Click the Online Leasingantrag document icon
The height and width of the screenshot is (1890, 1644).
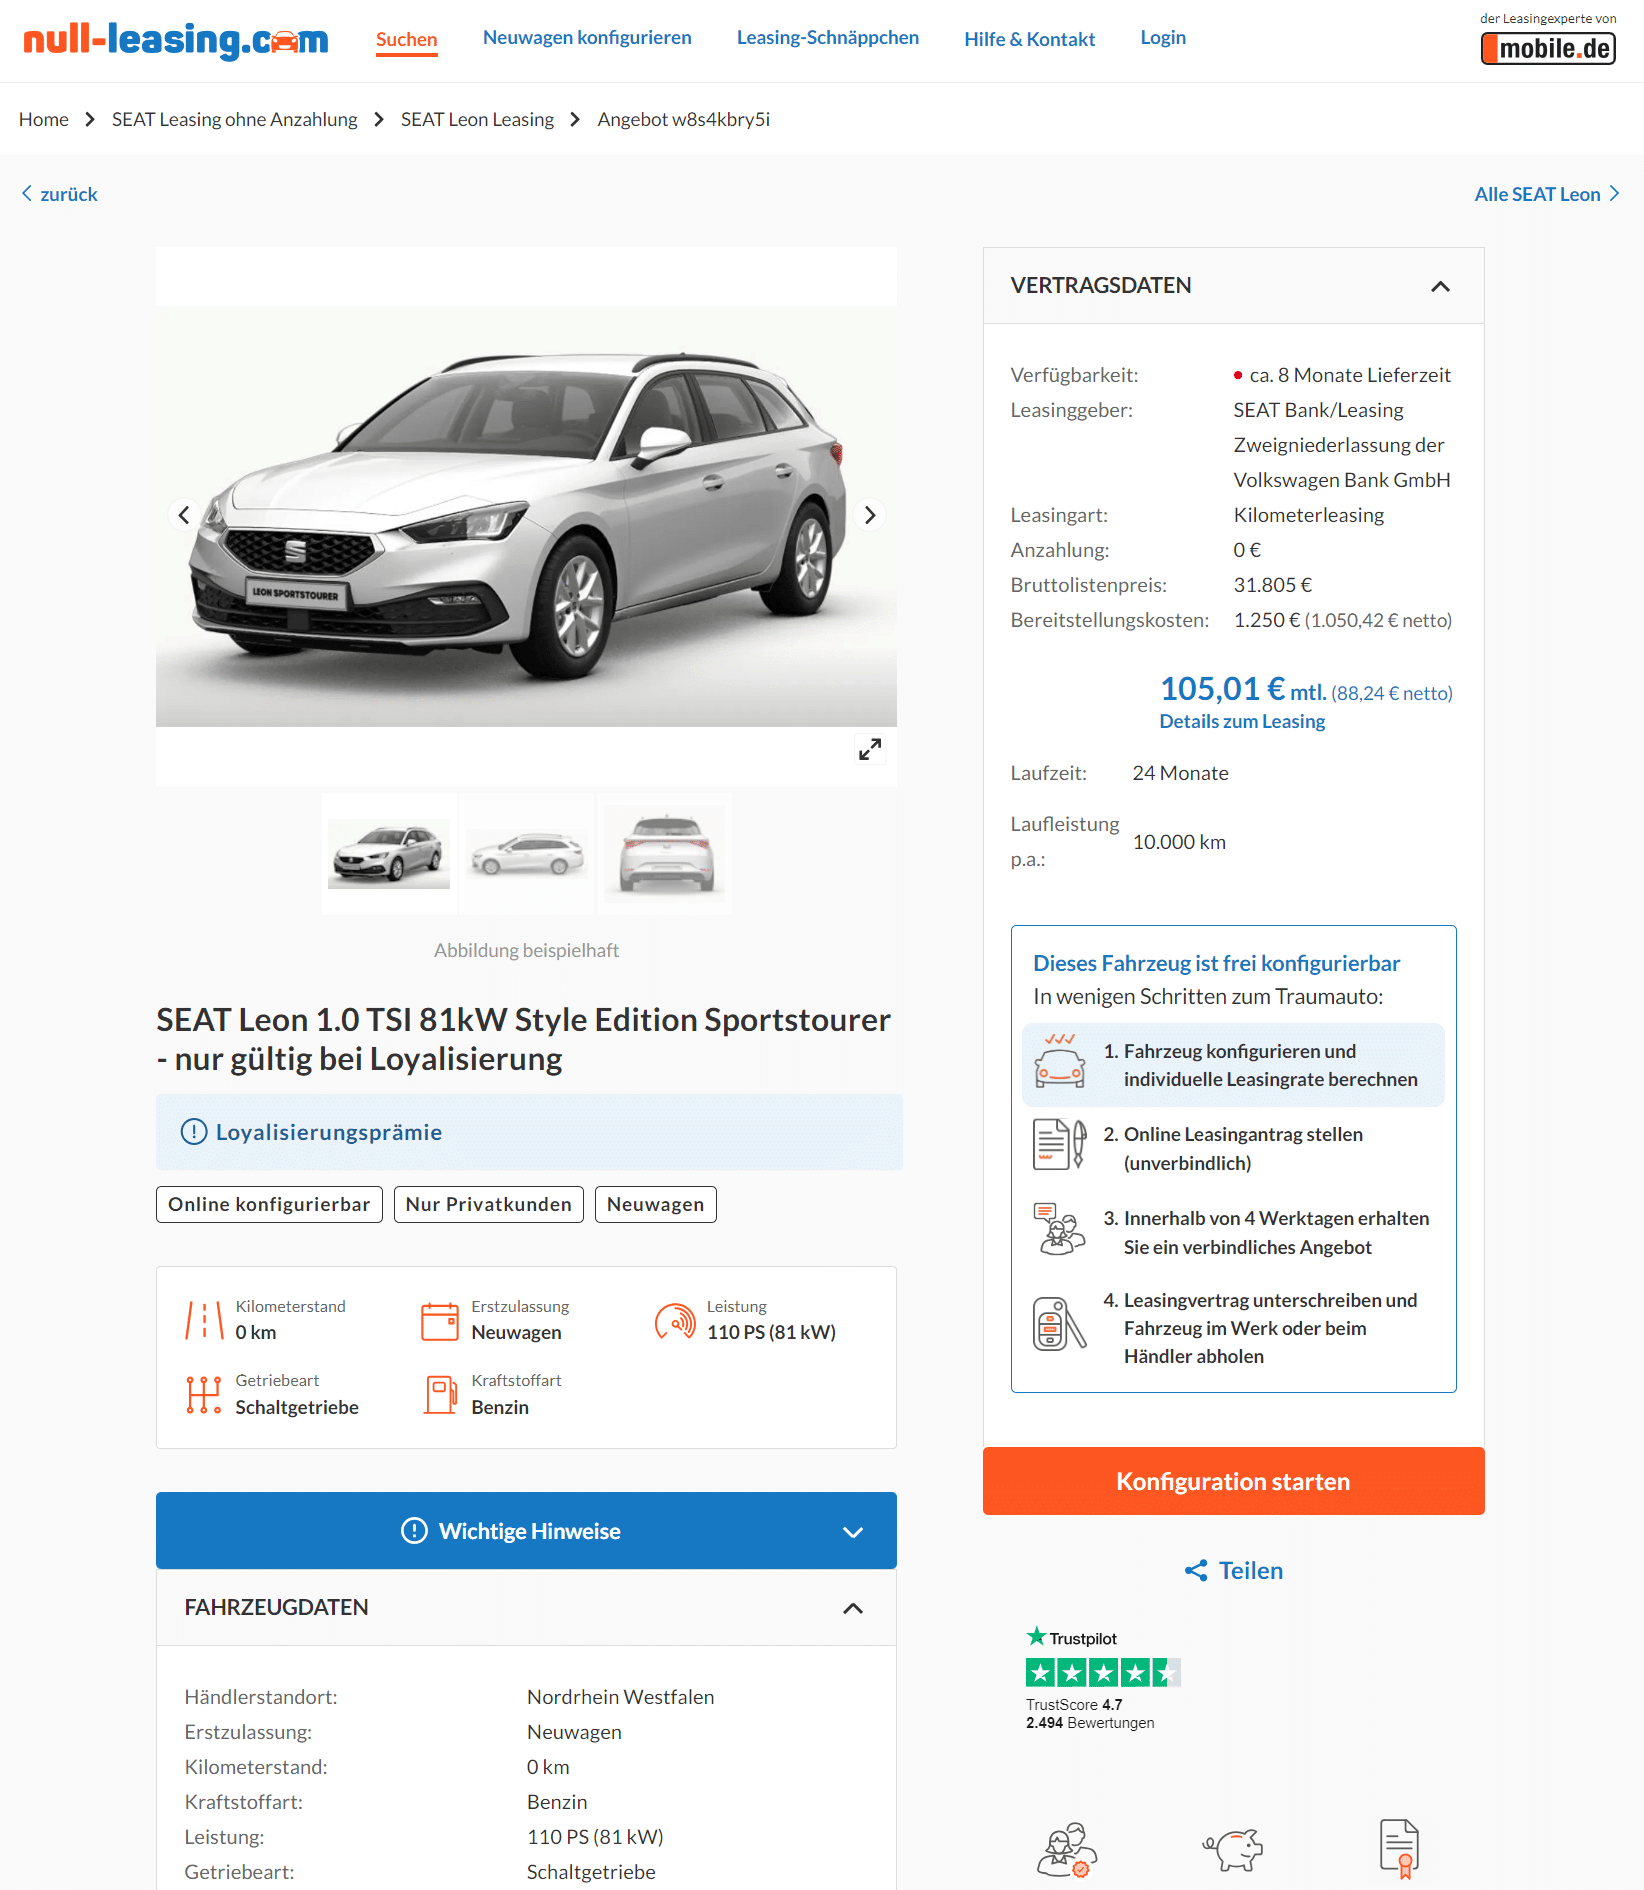coord(1060,1145)
